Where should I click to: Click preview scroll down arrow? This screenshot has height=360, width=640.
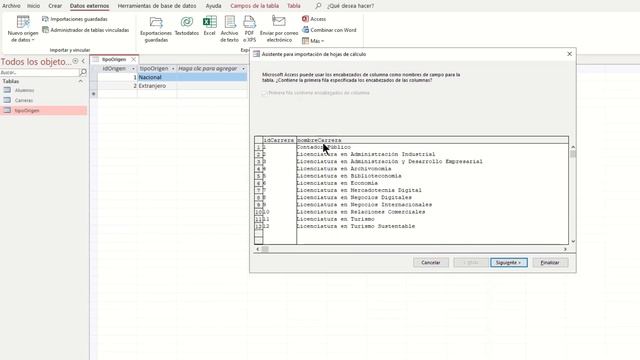(x=573, y=241)
